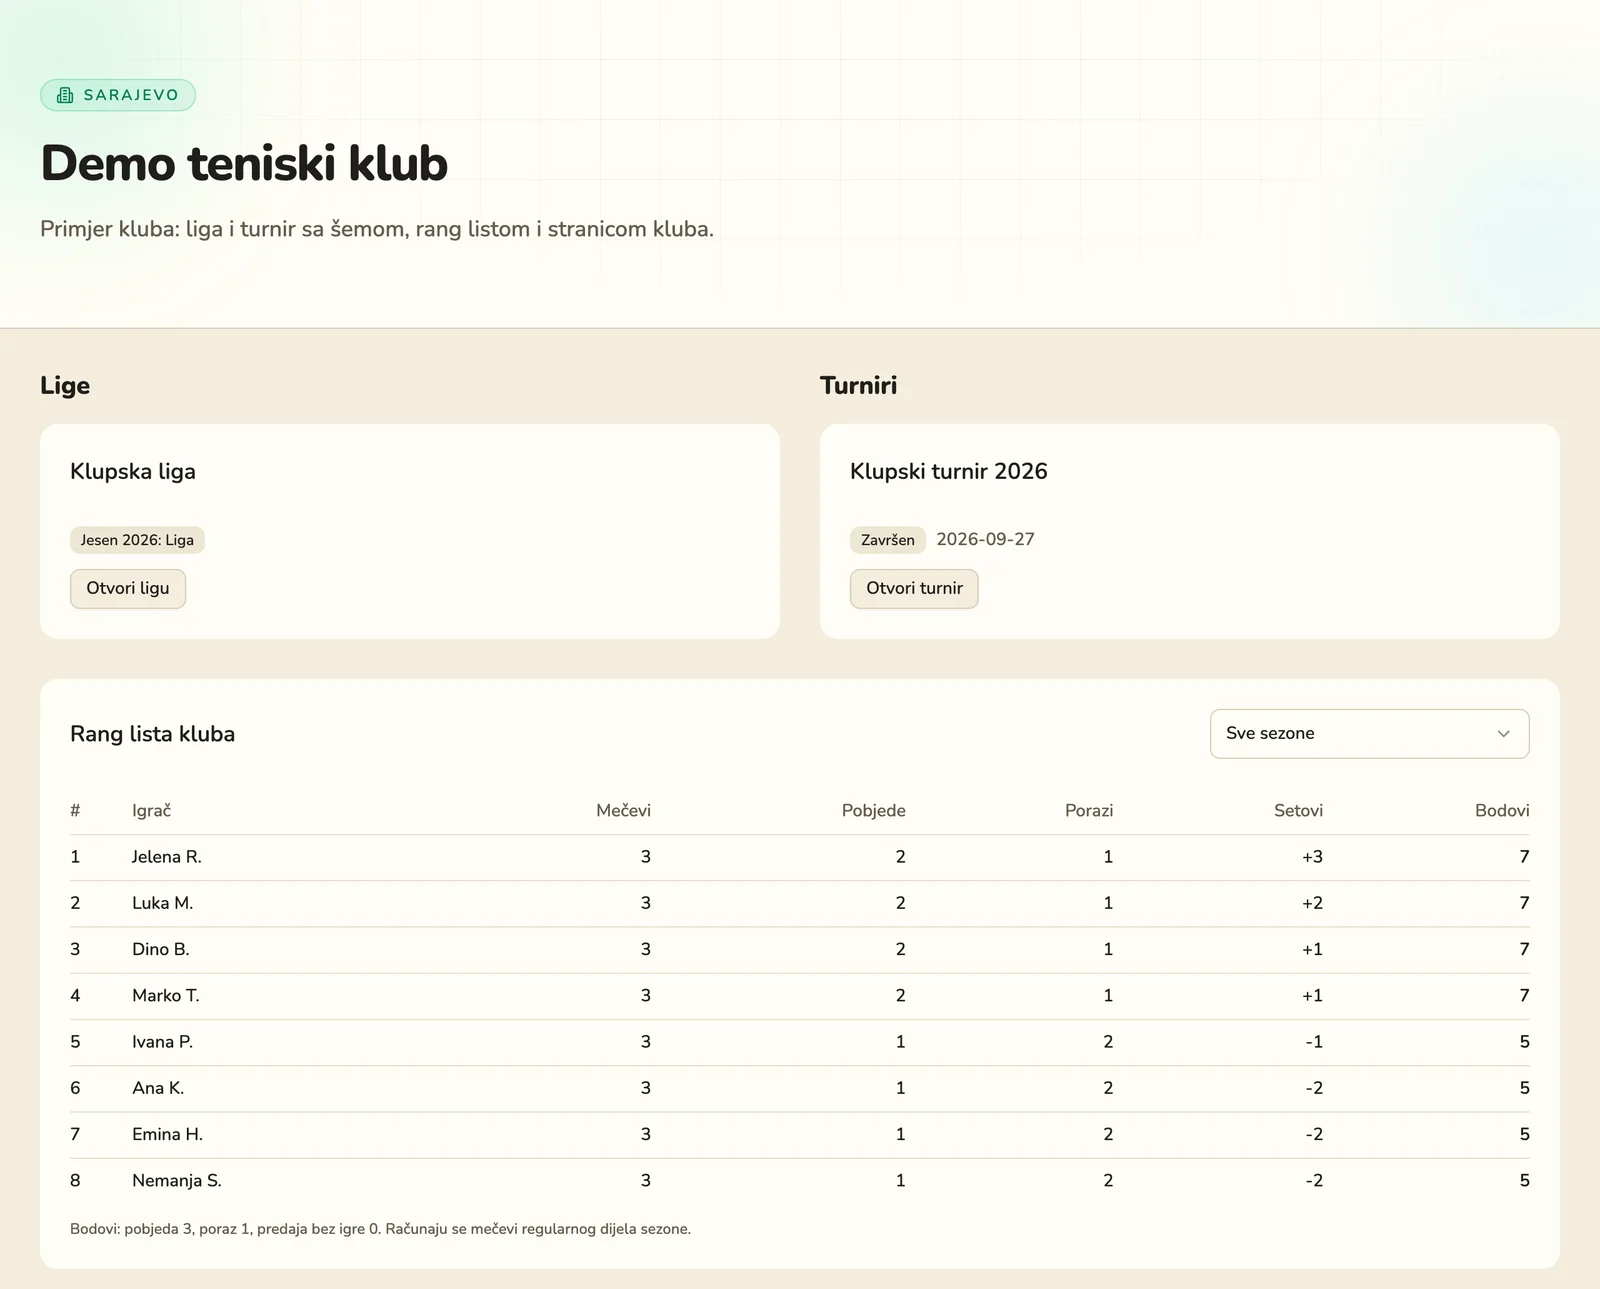Click the Završen status badge
This screenshot has width=1600, height=1289.
pyautogui.click(x=888, y=540)
